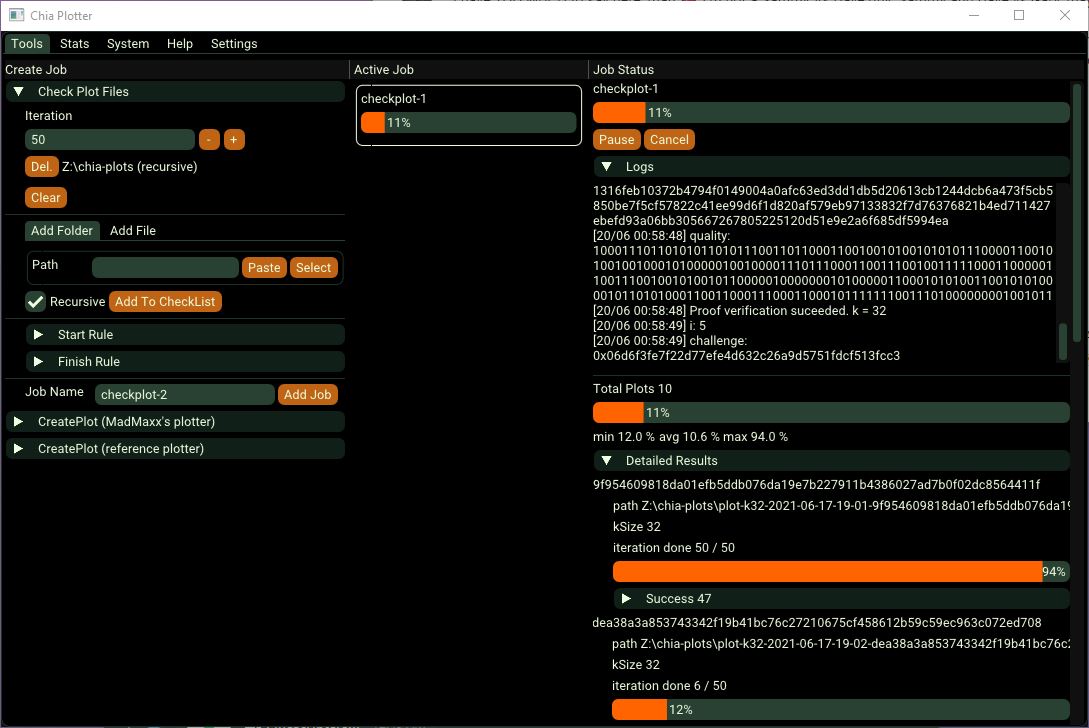Expand the Success 47 section
1089x728 pixels.
842,599
